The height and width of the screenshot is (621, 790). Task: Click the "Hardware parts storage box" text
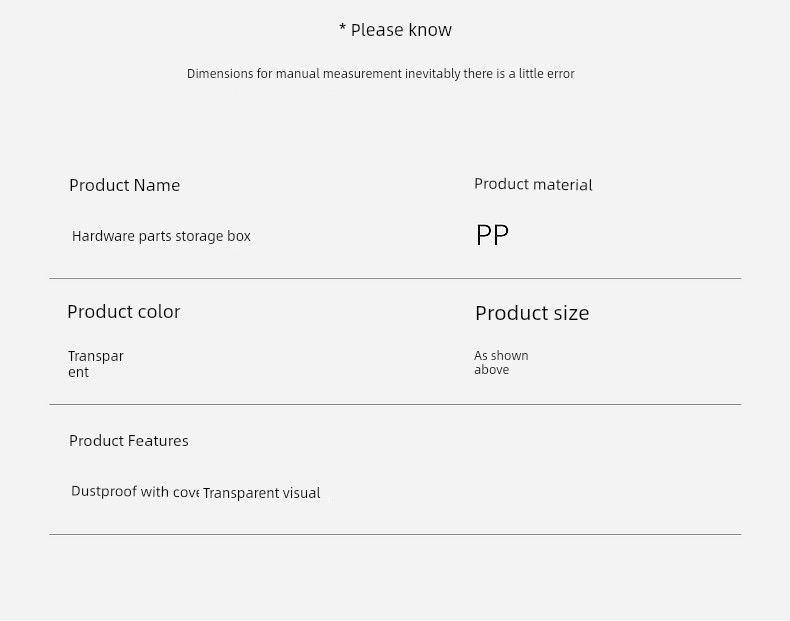(x=161, y=236)
